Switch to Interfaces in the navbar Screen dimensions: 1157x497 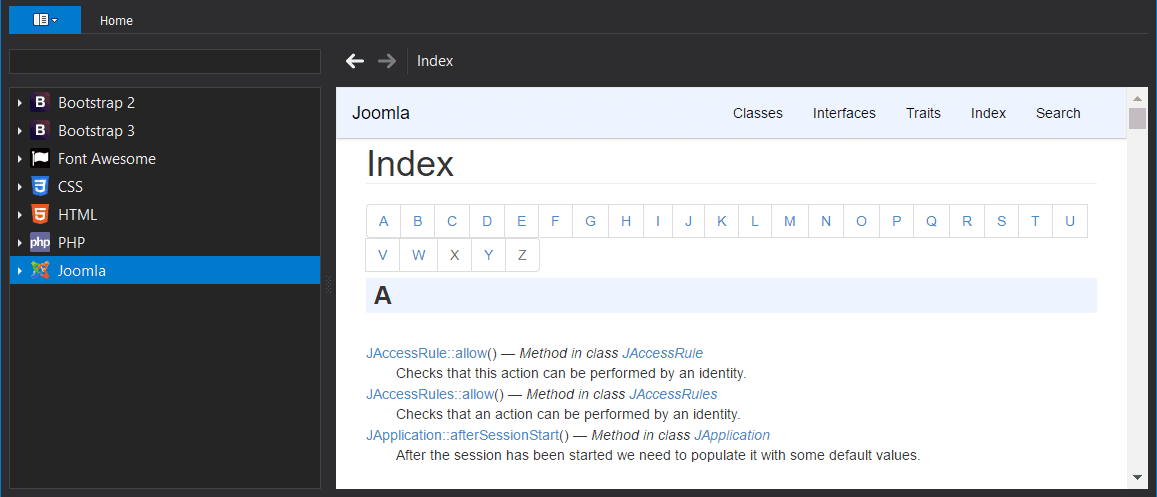pos(844,113)
